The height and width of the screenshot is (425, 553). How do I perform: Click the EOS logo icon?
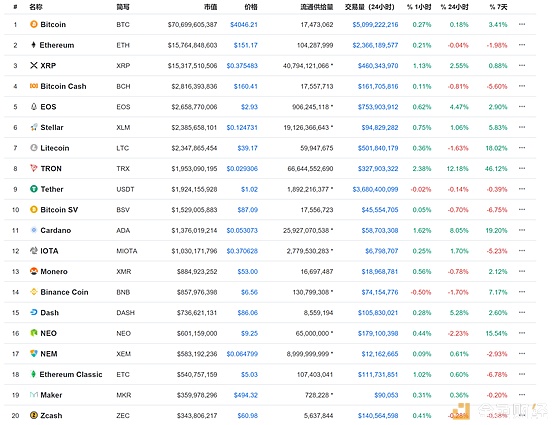pyautogui.click(x=34, y=107)
